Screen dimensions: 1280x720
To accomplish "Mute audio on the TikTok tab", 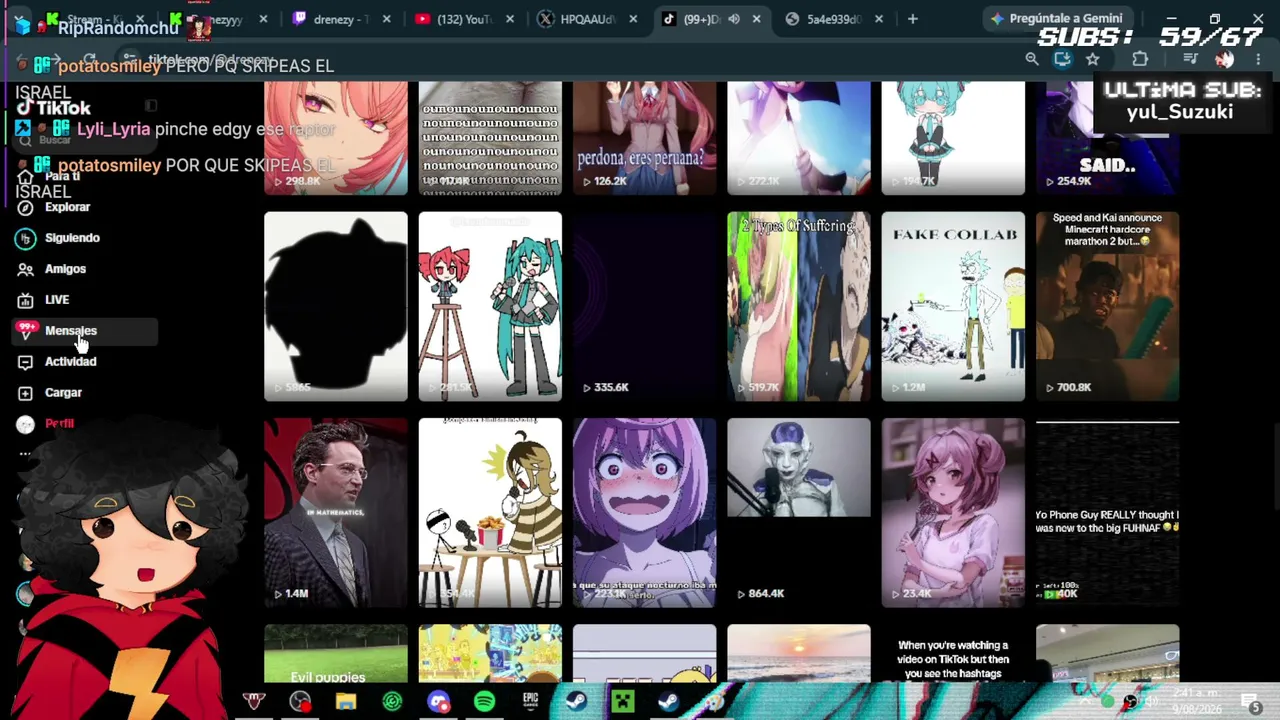I will (734, 19).
